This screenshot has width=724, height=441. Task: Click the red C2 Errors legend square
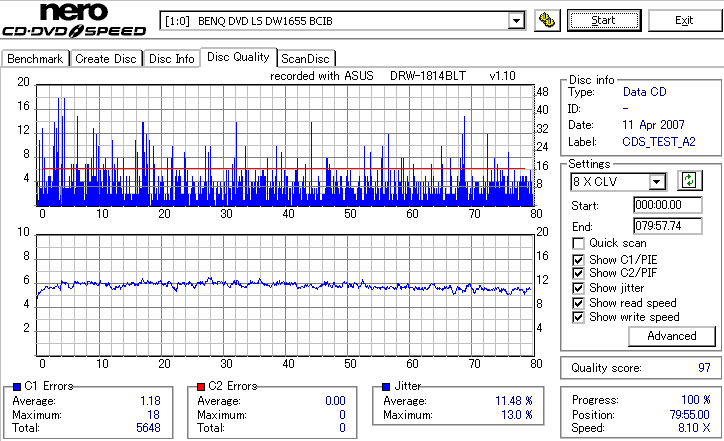coord(201,387)
